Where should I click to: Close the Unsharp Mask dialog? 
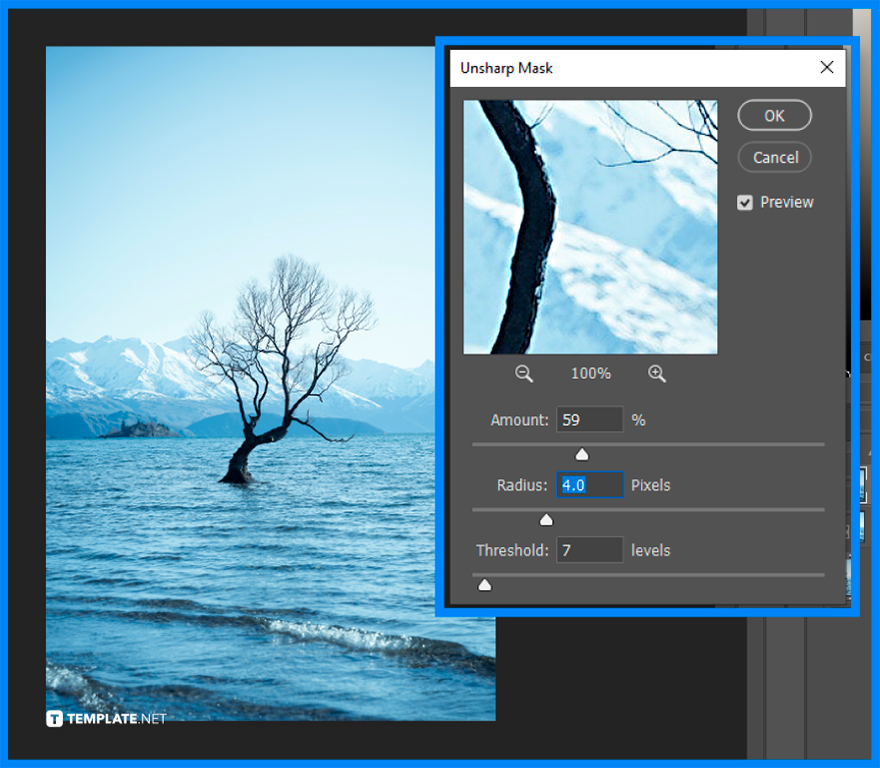click(826, 67)
